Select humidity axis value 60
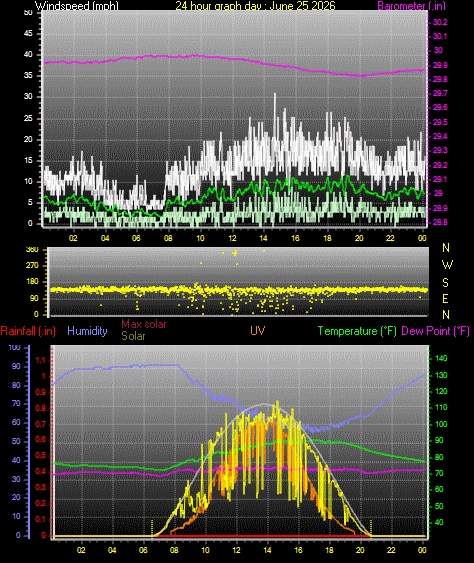 click(16, 423)
